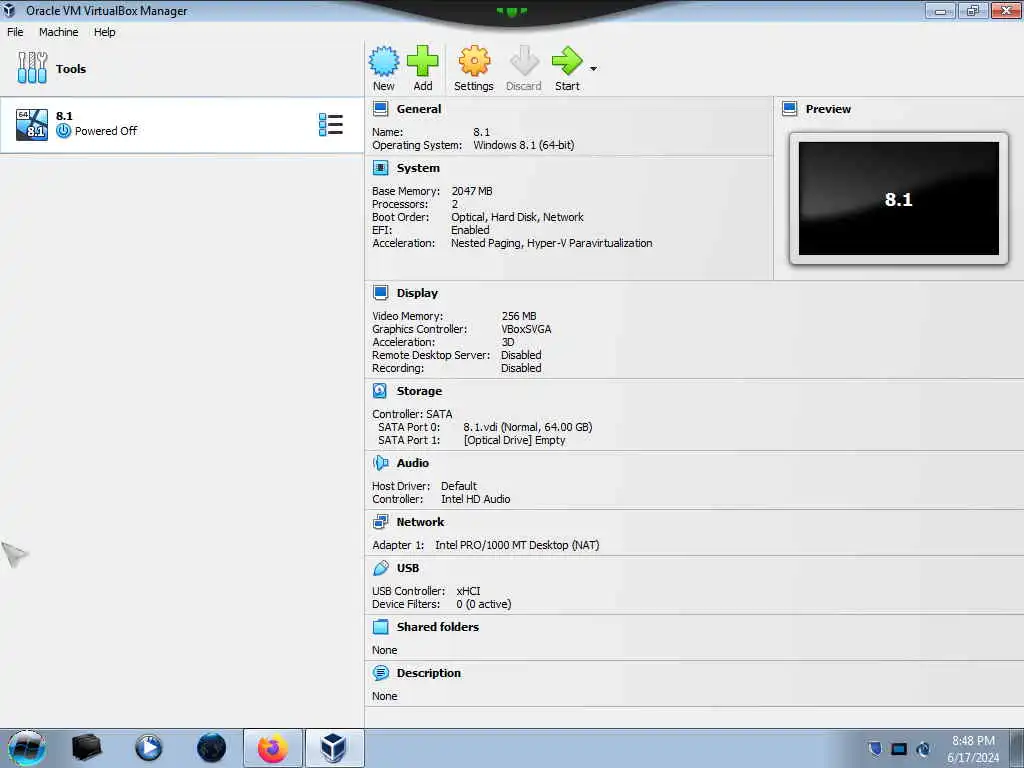Click the 2047 MB memory value

pyautogui.click(x=472, y=191)
